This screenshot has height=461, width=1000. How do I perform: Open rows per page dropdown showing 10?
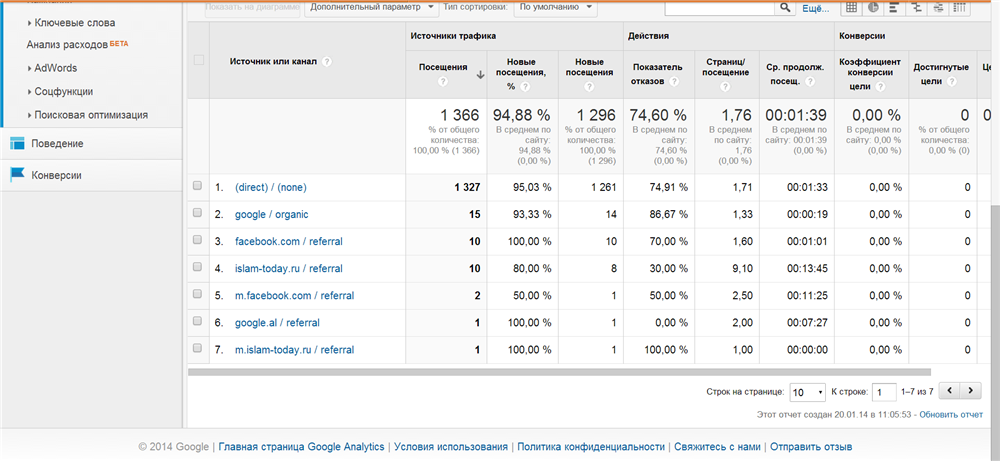pyautogui.click(x=807, y=392)
